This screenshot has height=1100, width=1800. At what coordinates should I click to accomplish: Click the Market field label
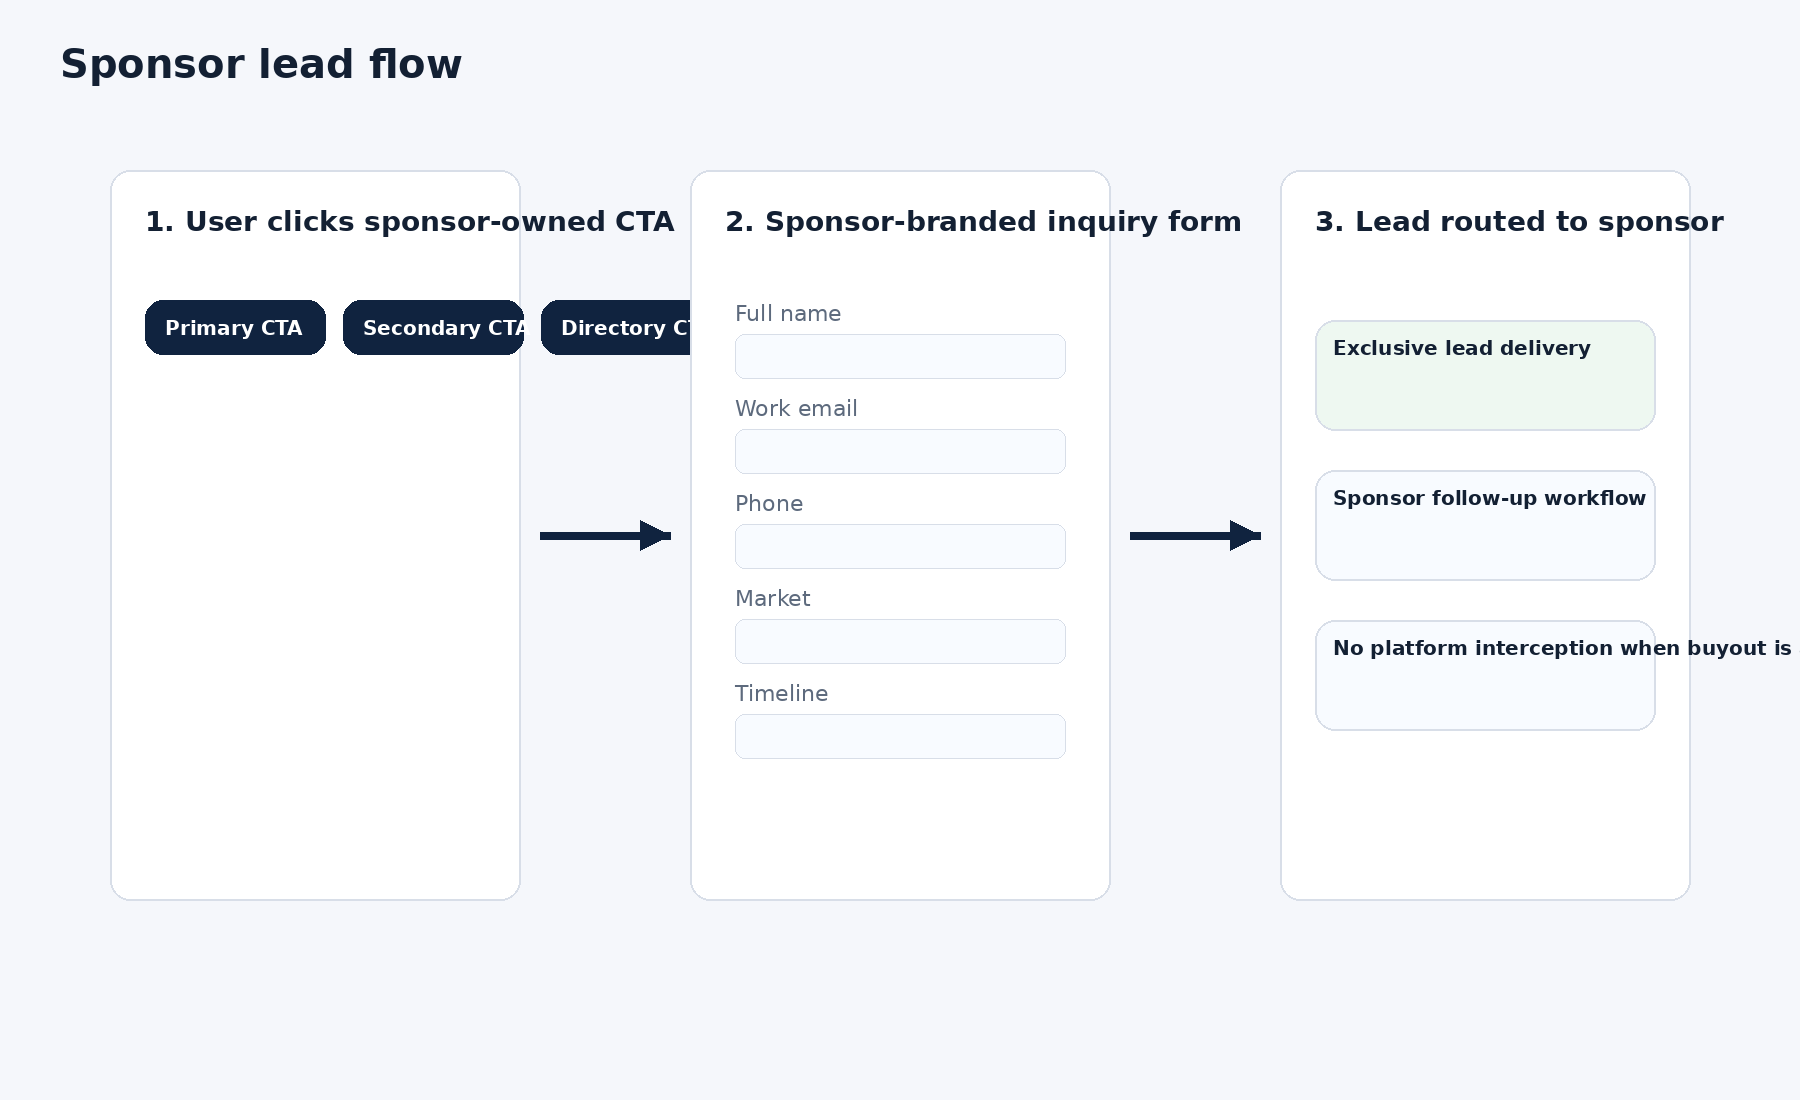coord(772,598)
